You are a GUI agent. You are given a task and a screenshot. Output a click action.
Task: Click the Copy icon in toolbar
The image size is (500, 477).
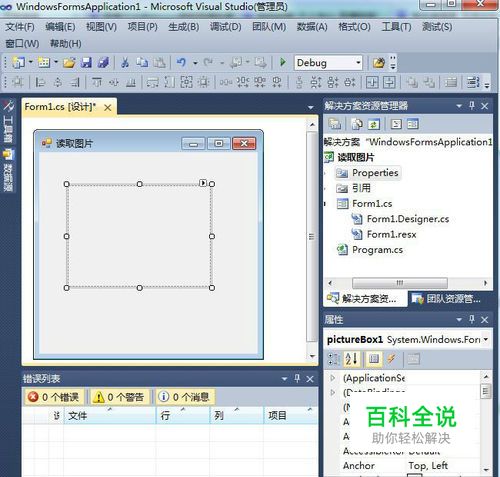tap(142, 62)
